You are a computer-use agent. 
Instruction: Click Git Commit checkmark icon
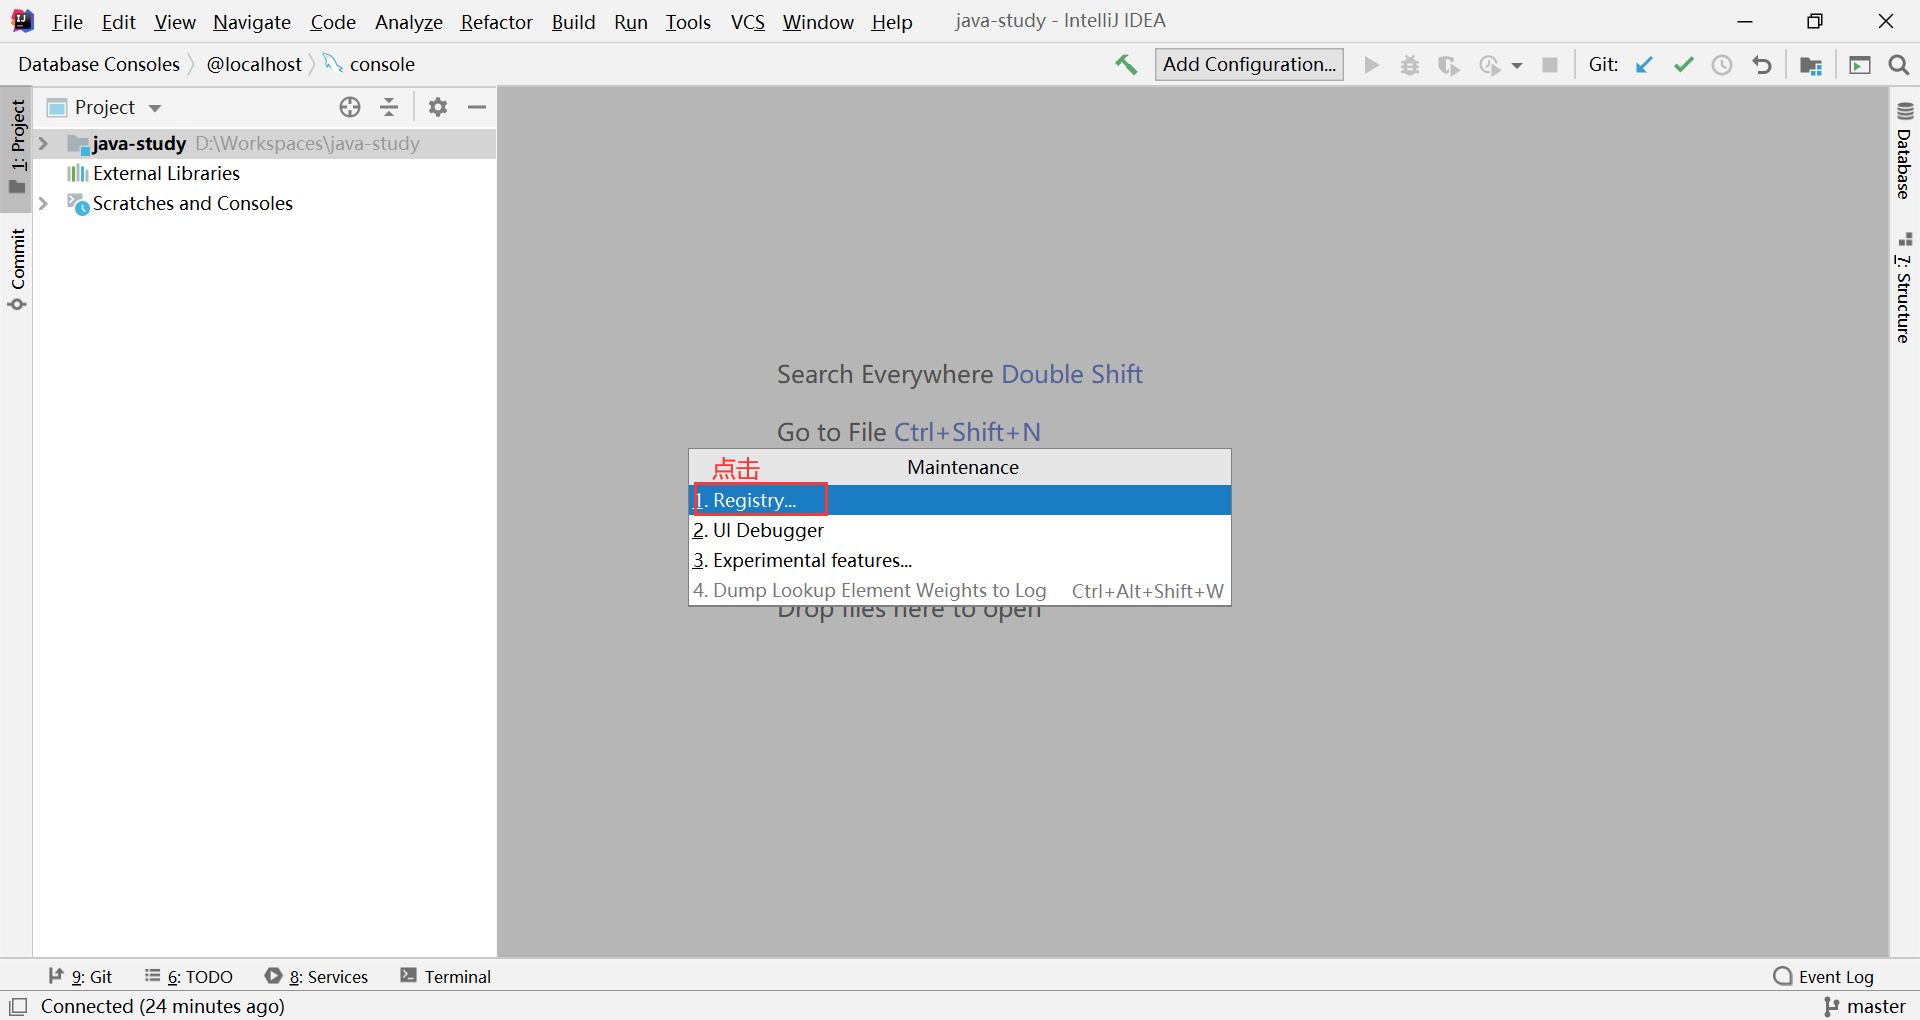click(1684, 65)
